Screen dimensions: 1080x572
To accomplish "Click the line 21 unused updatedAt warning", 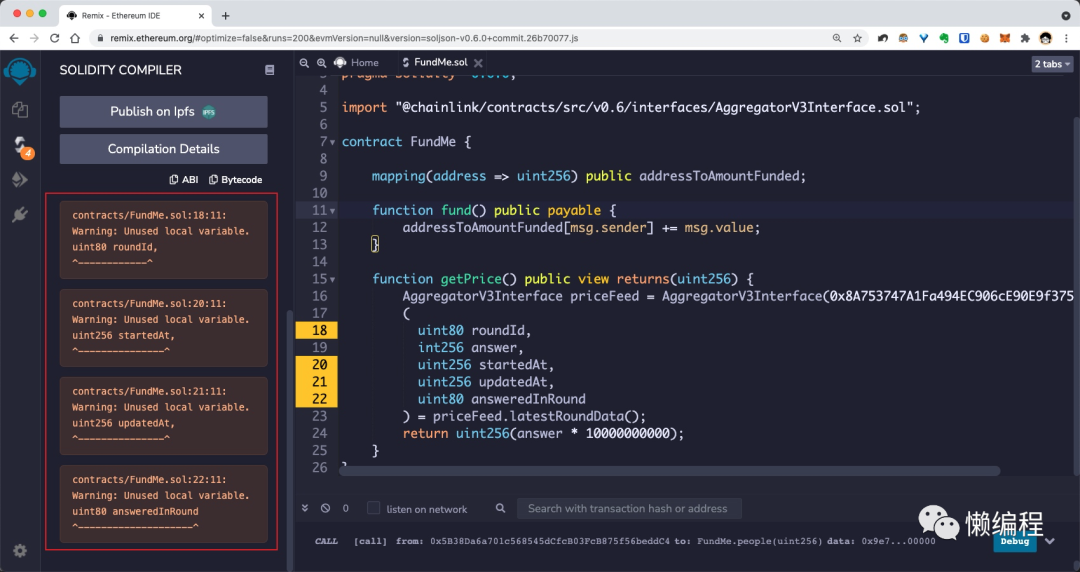I will tap(163, 416).
